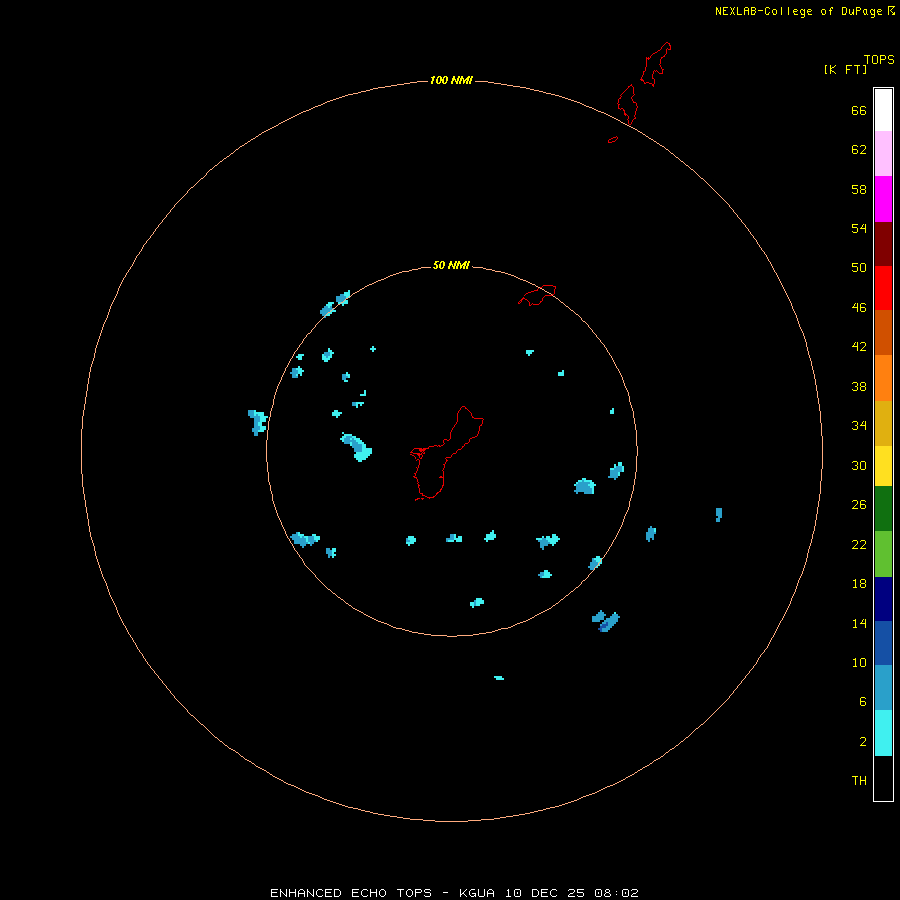Click the 100 NMI range ring label
The image size is (900, 900).
pyautogui.click(x=451, y=80)
